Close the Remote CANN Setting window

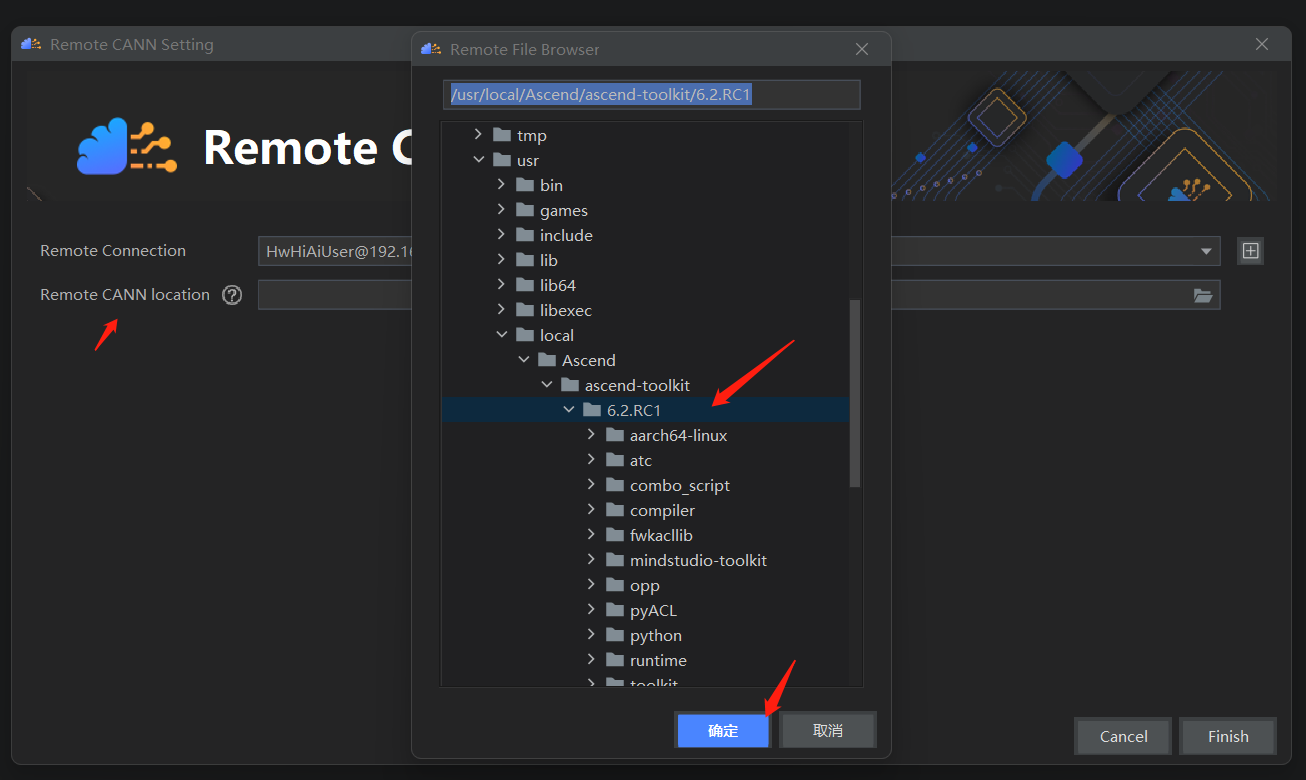pos(1262,44)
